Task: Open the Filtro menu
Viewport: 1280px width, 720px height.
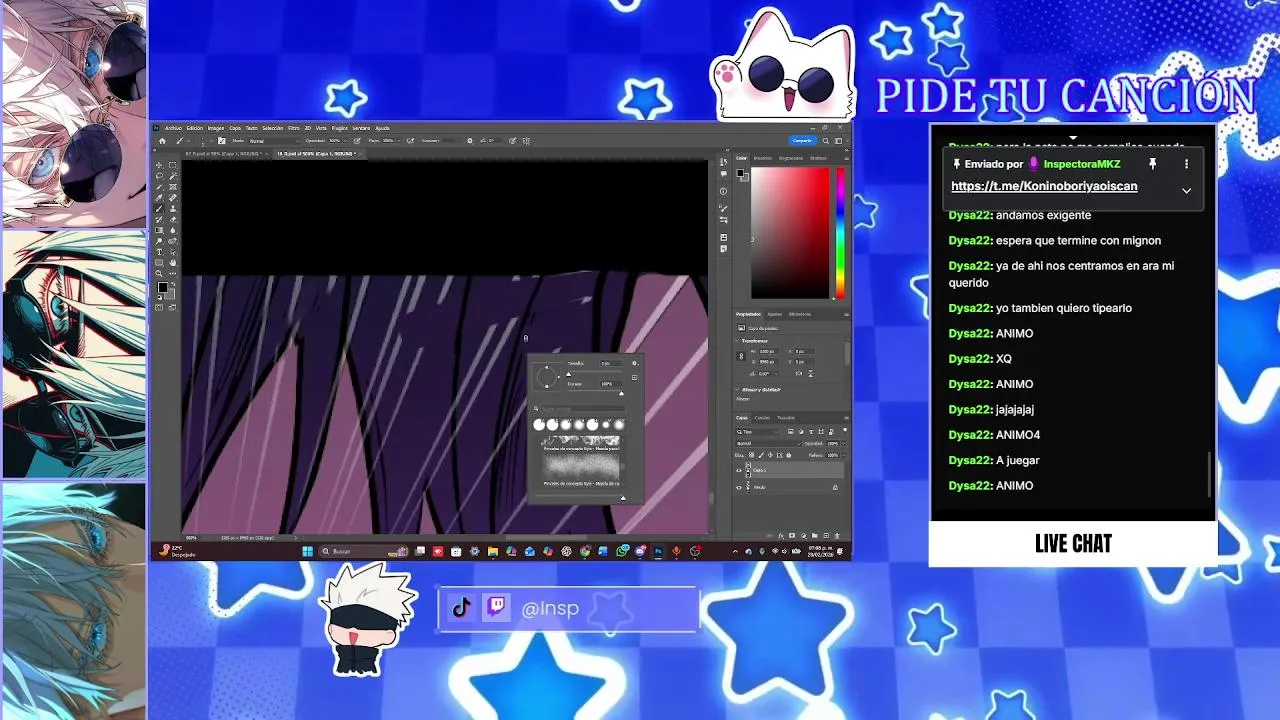Action: (x=294, y=128)
